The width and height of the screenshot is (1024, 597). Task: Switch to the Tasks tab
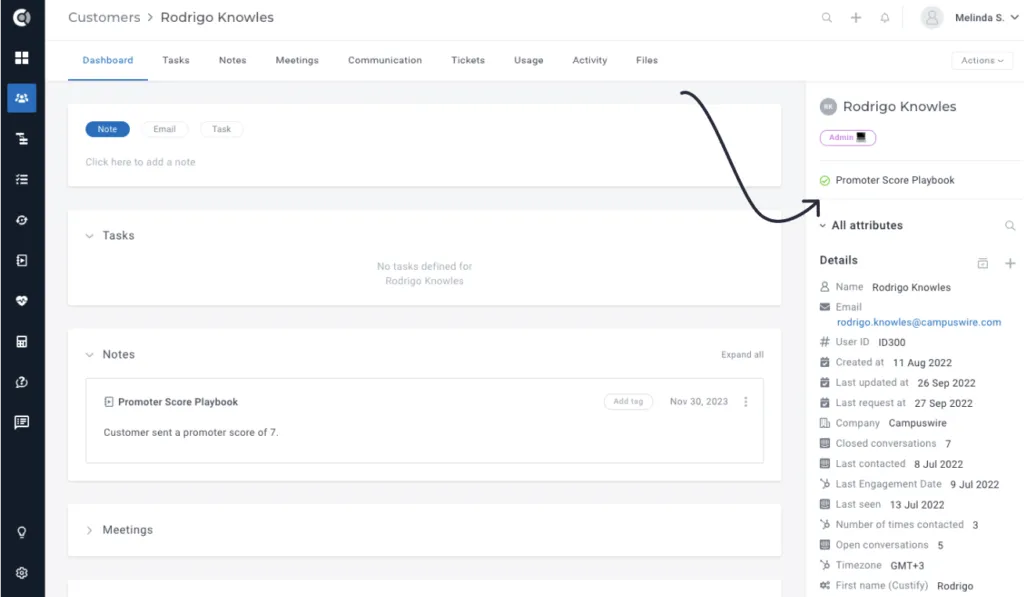176,60
